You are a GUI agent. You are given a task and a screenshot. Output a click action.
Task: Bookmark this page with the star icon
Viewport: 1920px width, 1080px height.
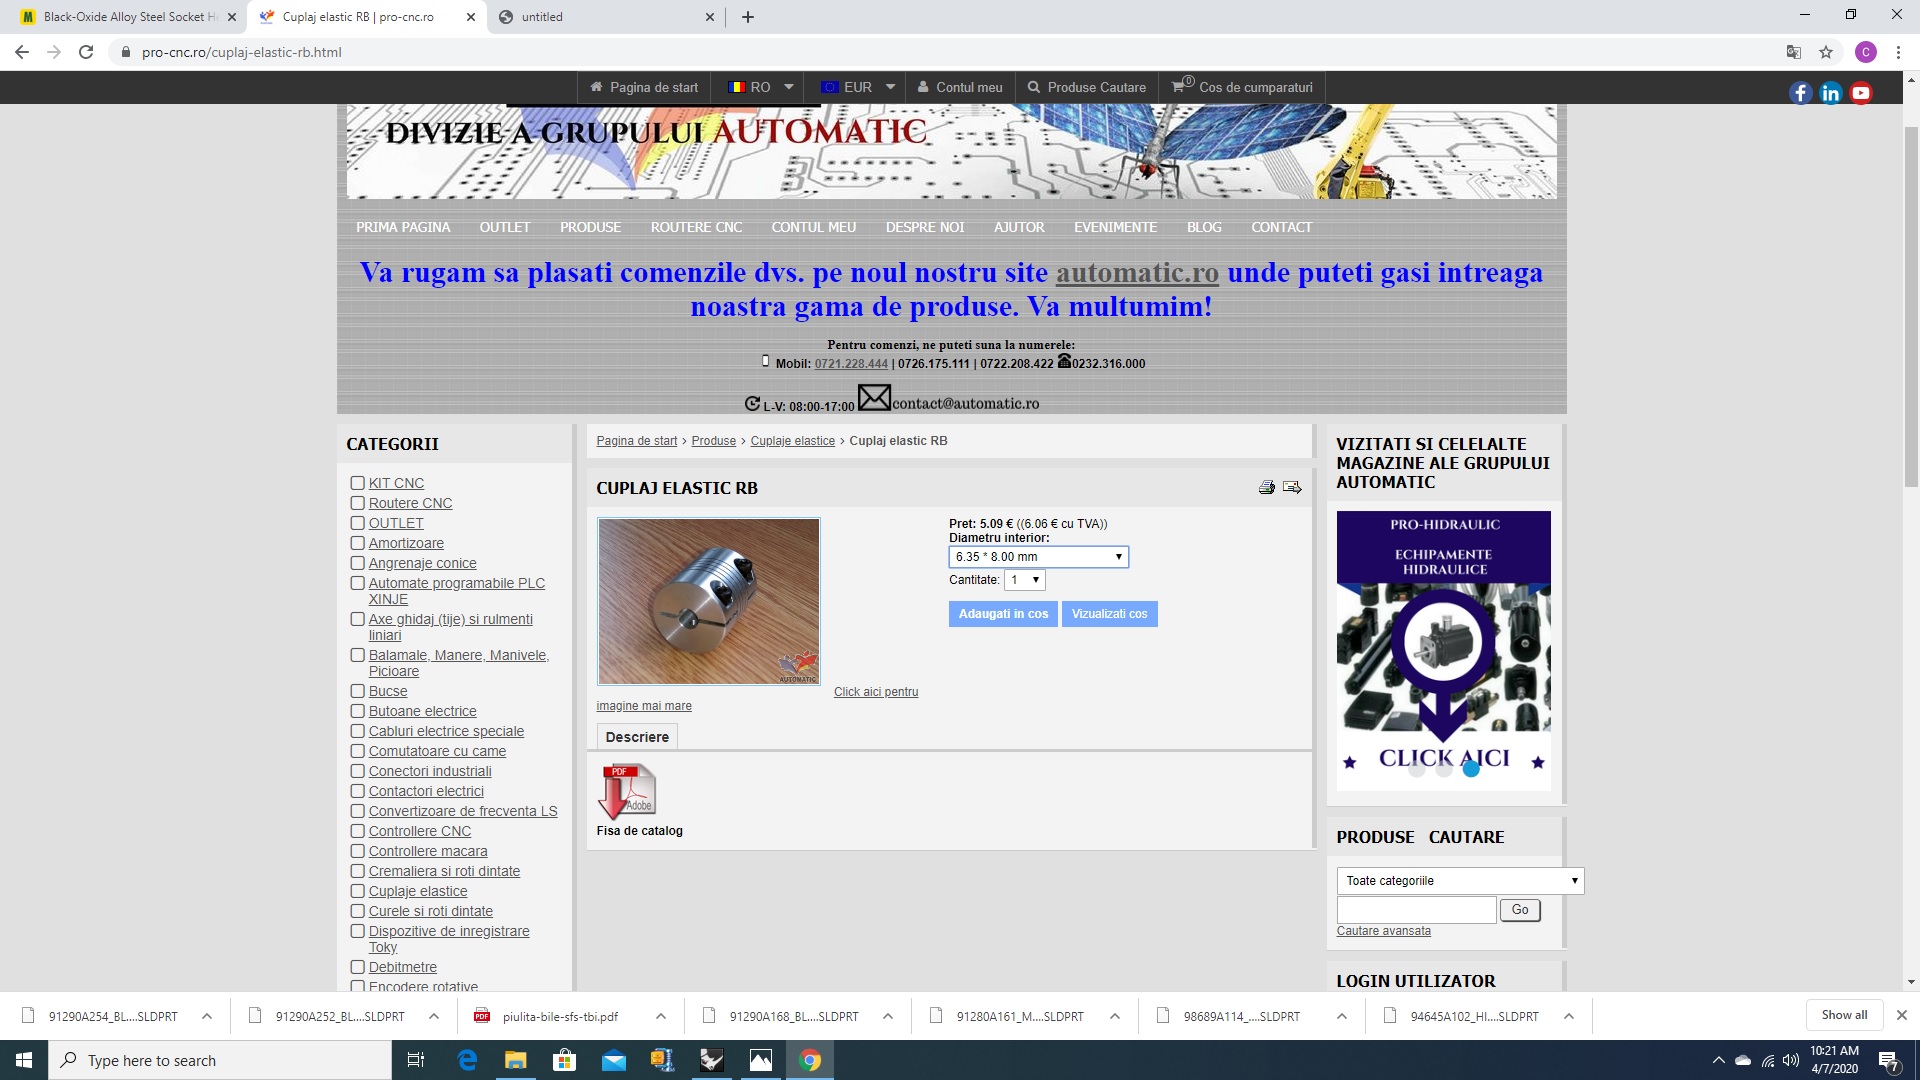(x=1826, y=52)
